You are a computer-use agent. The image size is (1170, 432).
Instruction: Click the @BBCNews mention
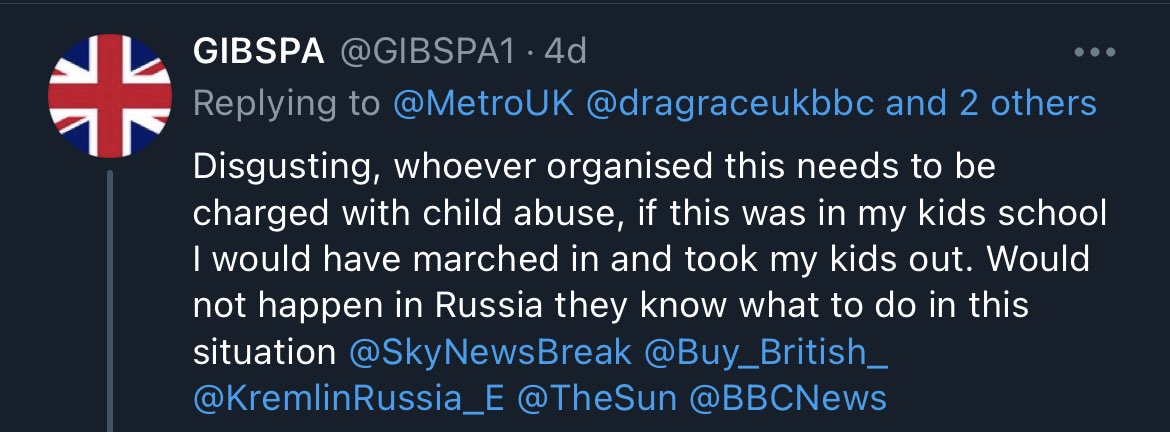coord(788,398)
